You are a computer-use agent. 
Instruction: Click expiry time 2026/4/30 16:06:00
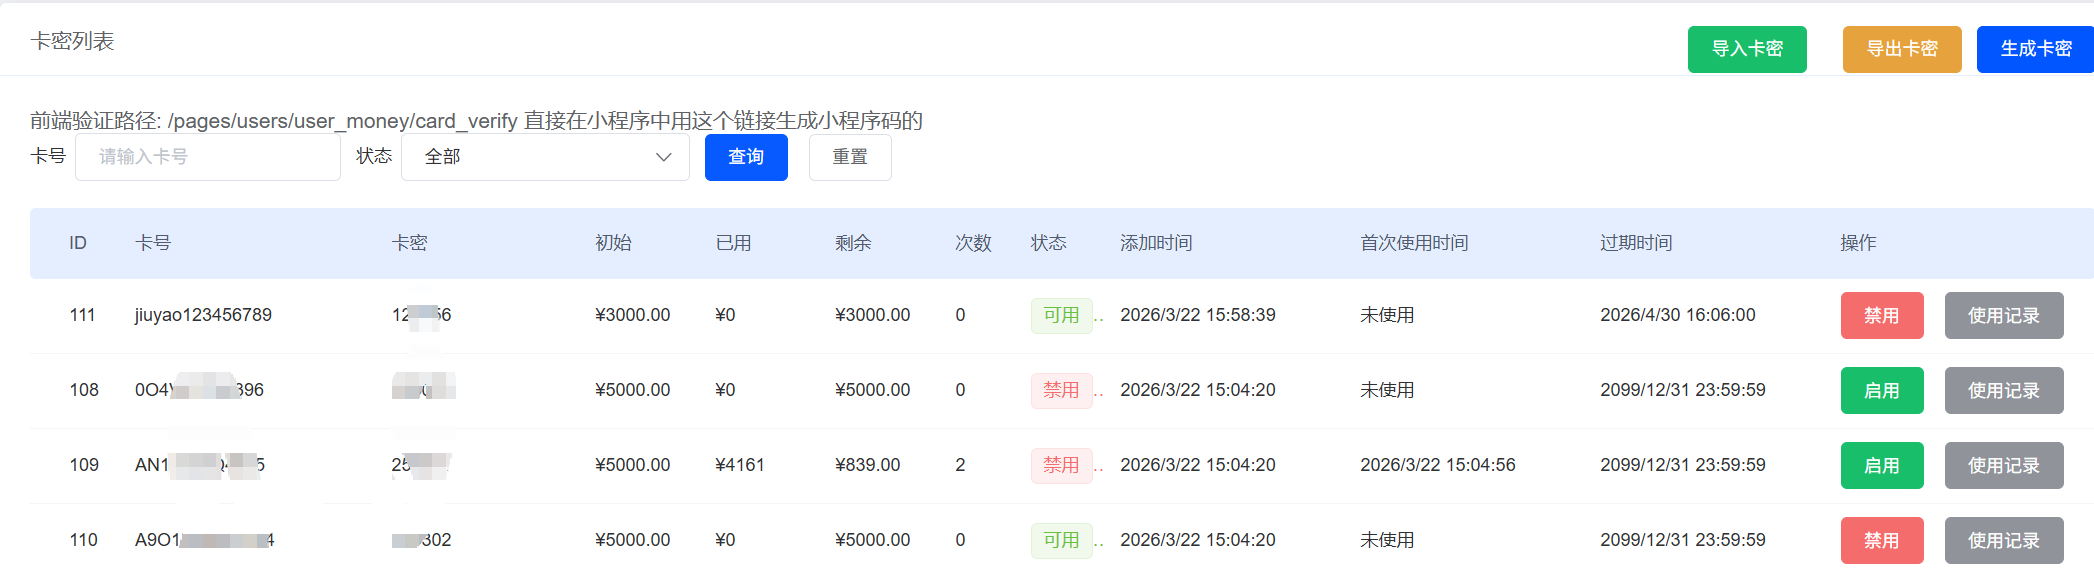coord(1678,315)
